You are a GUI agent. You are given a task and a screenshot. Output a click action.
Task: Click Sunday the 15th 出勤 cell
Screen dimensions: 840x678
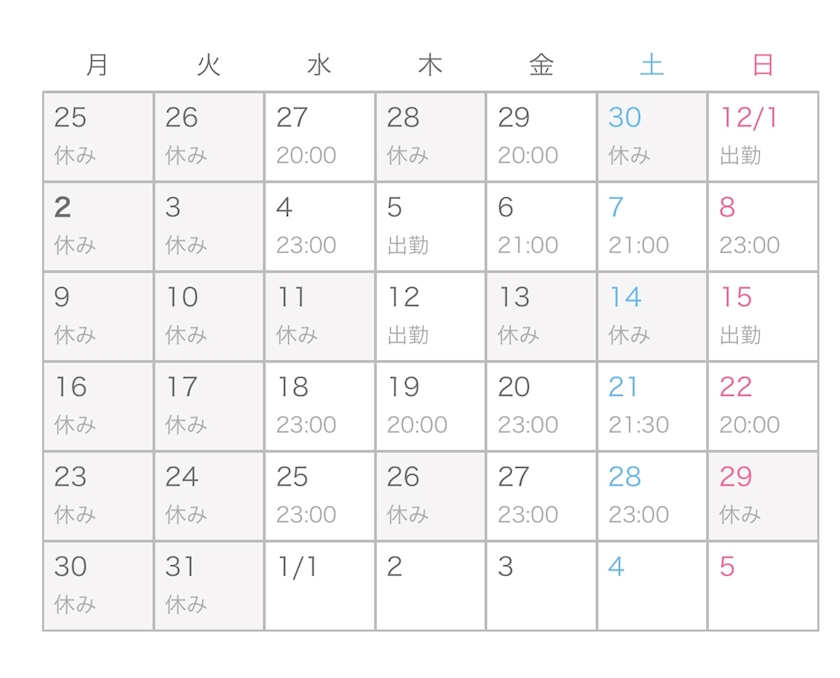tap(762, 316)
